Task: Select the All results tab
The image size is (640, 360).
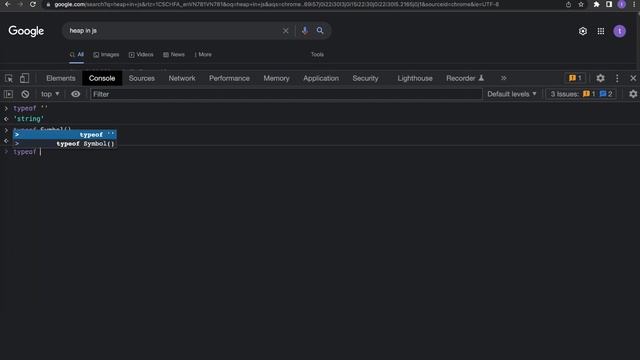Action: coord(77,54)
